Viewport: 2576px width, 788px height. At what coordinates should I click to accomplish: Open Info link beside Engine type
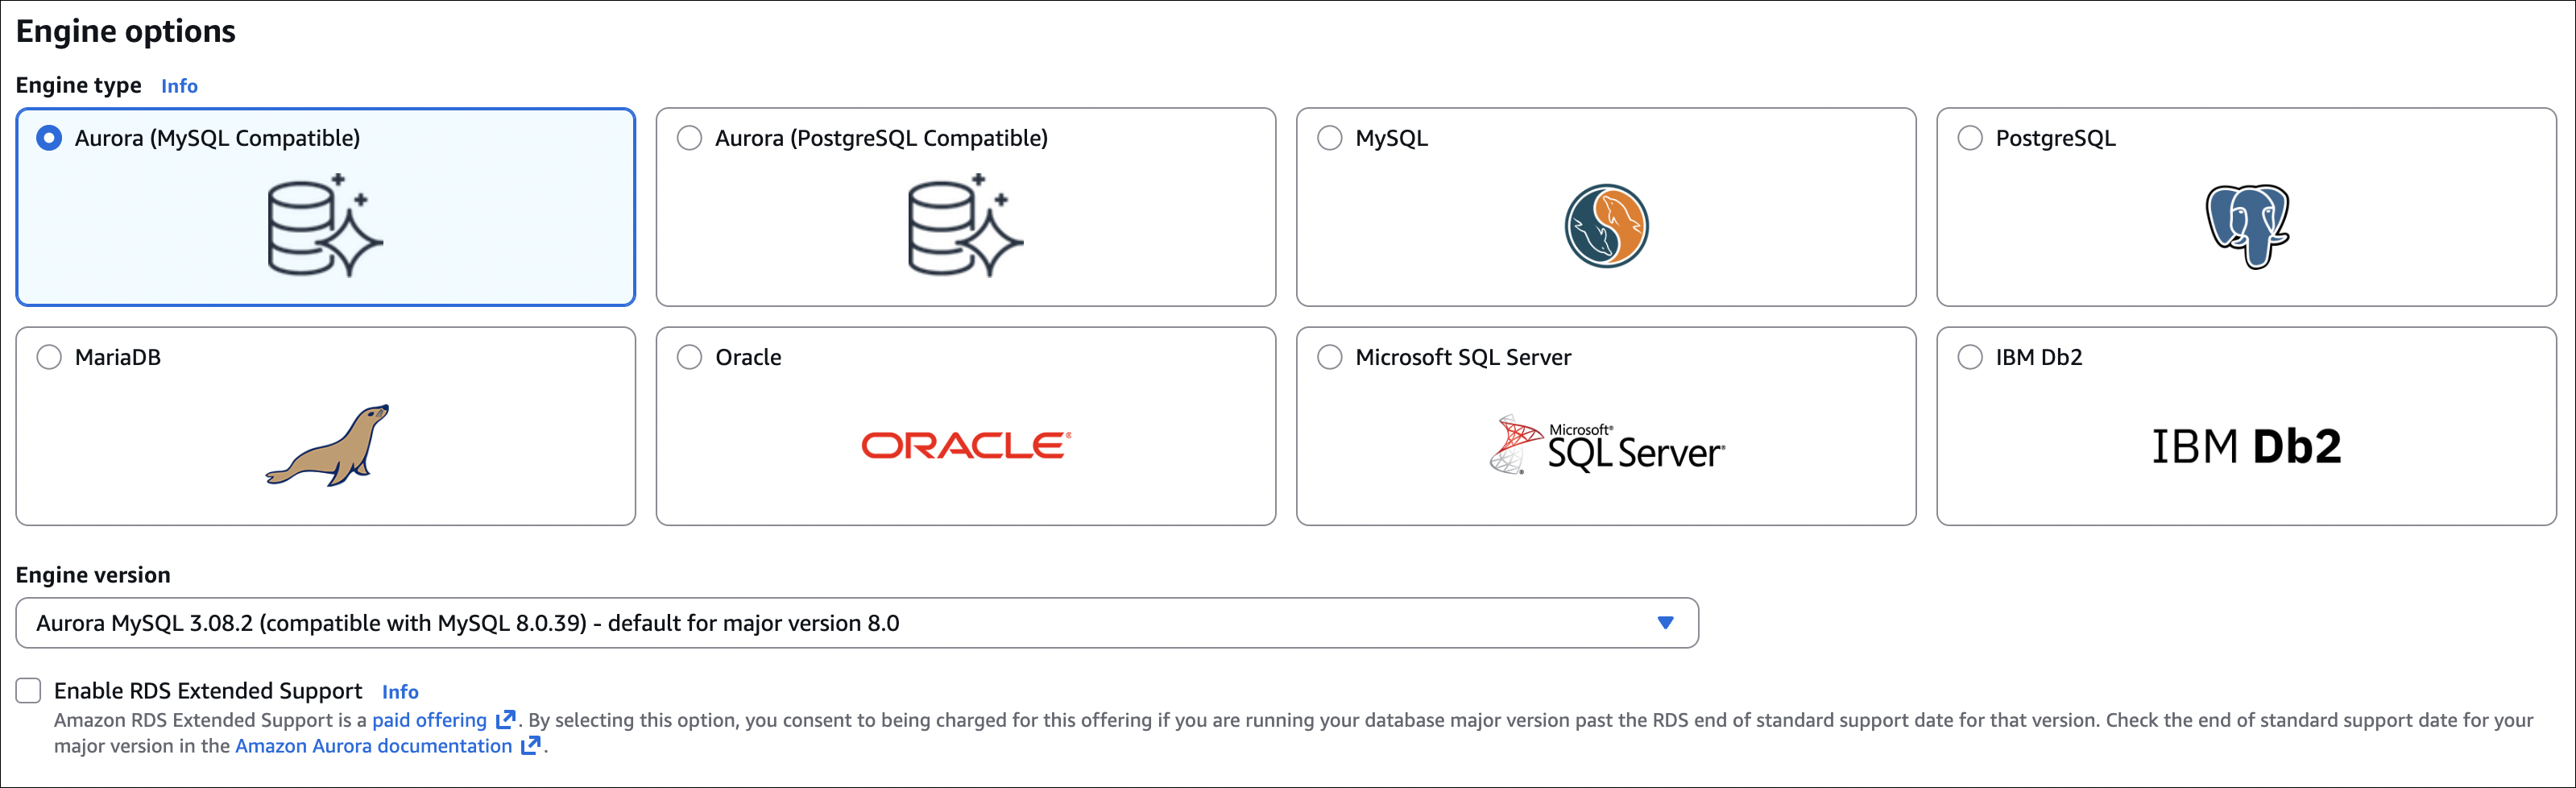[x=179, y=86]
